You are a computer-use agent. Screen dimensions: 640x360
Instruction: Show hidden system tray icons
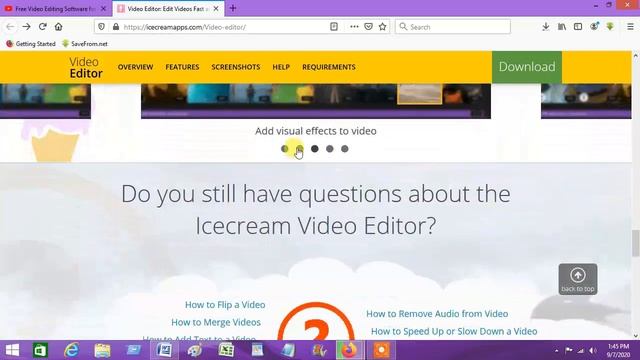click(556, 351)
